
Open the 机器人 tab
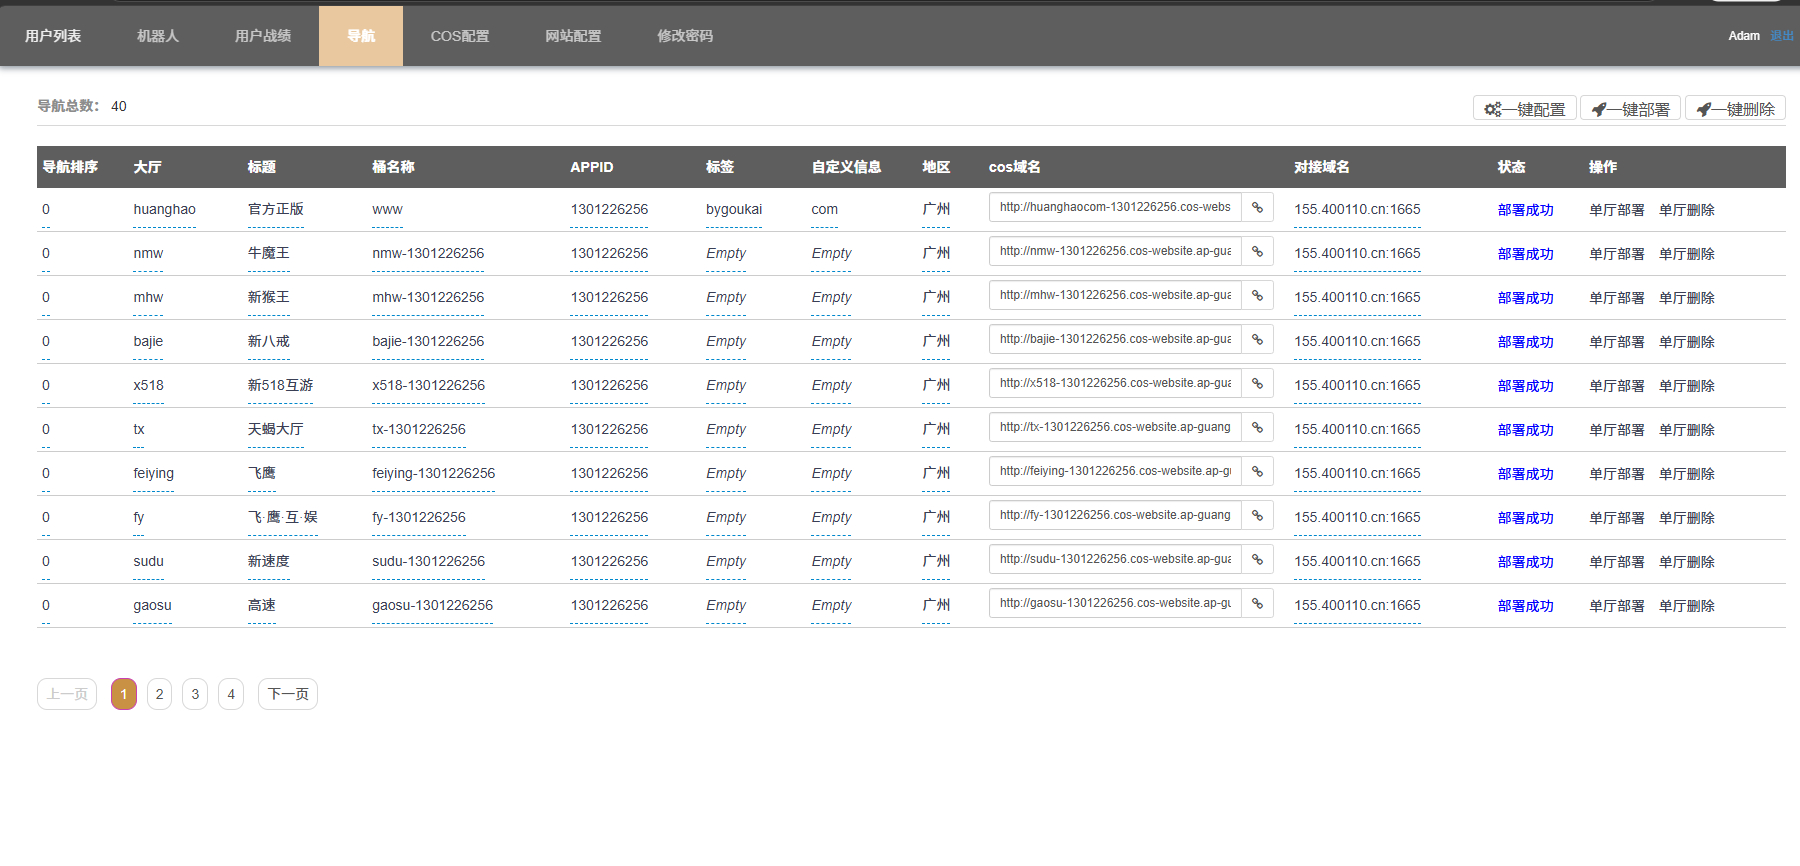(x=158, y=36)
